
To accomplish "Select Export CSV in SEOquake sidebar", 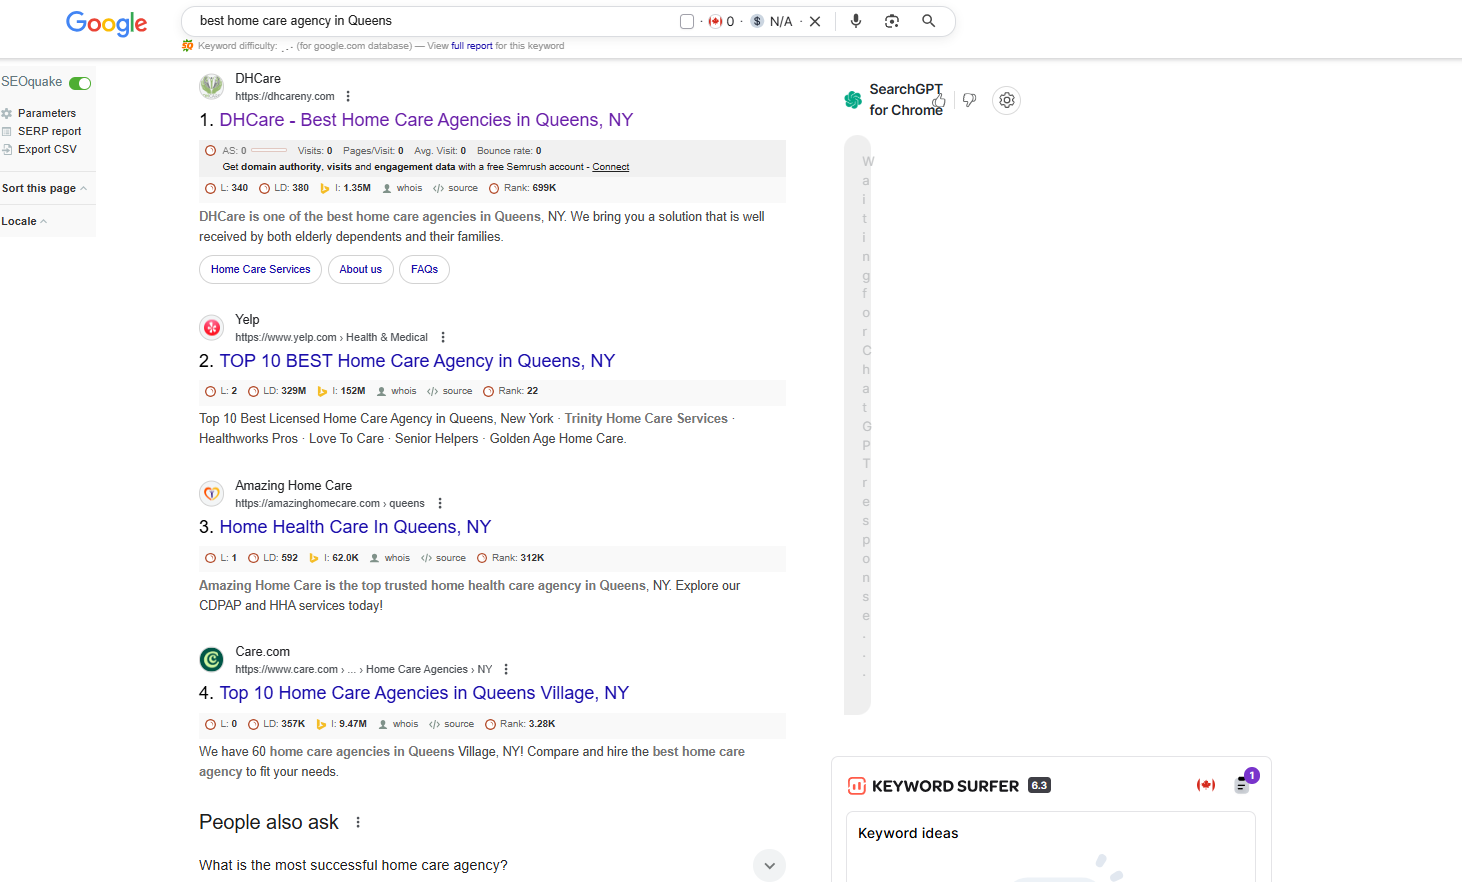I will pyautogui.click(x=46, y=149).
